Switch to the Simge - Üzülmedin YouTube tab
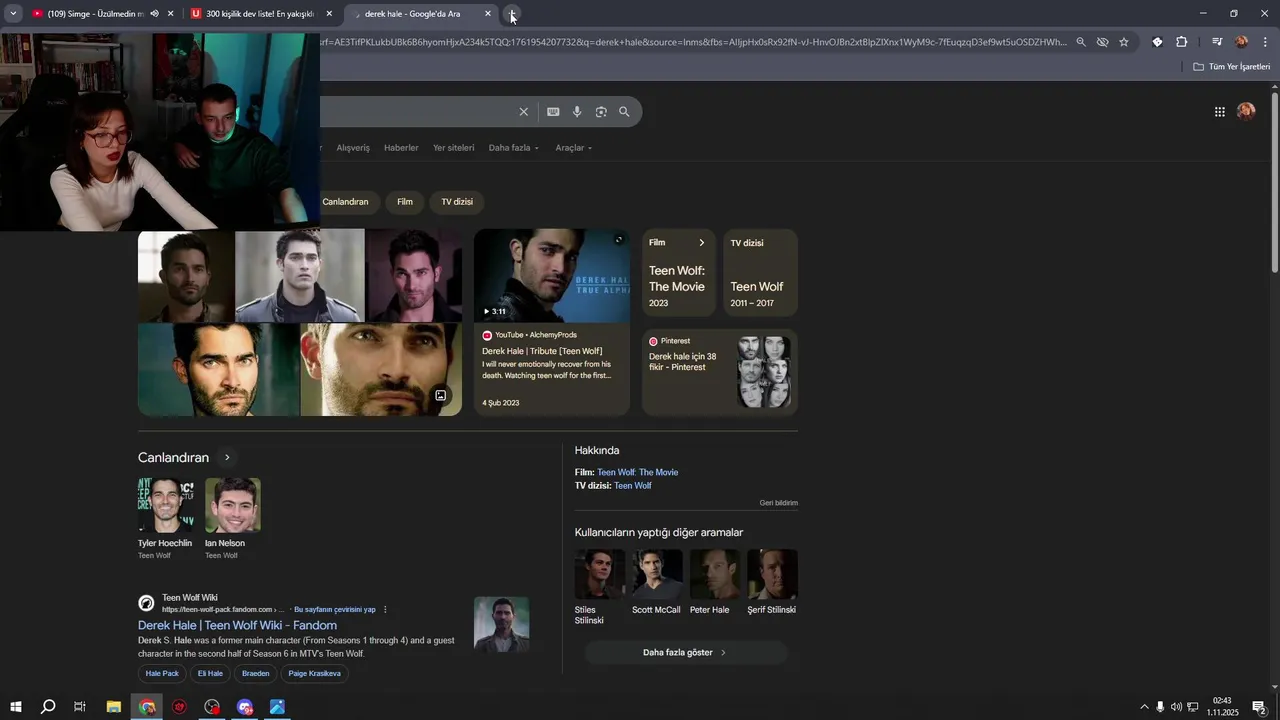The height and width of the screenshot is (720, 1280). coord(95,14)
